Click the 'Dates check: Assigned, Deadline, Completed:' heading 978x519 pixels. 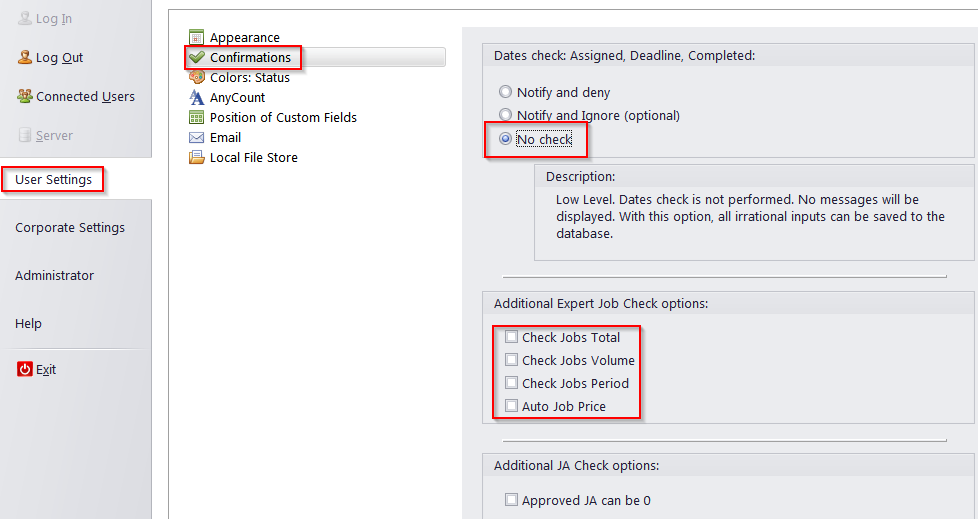[624, 56]
